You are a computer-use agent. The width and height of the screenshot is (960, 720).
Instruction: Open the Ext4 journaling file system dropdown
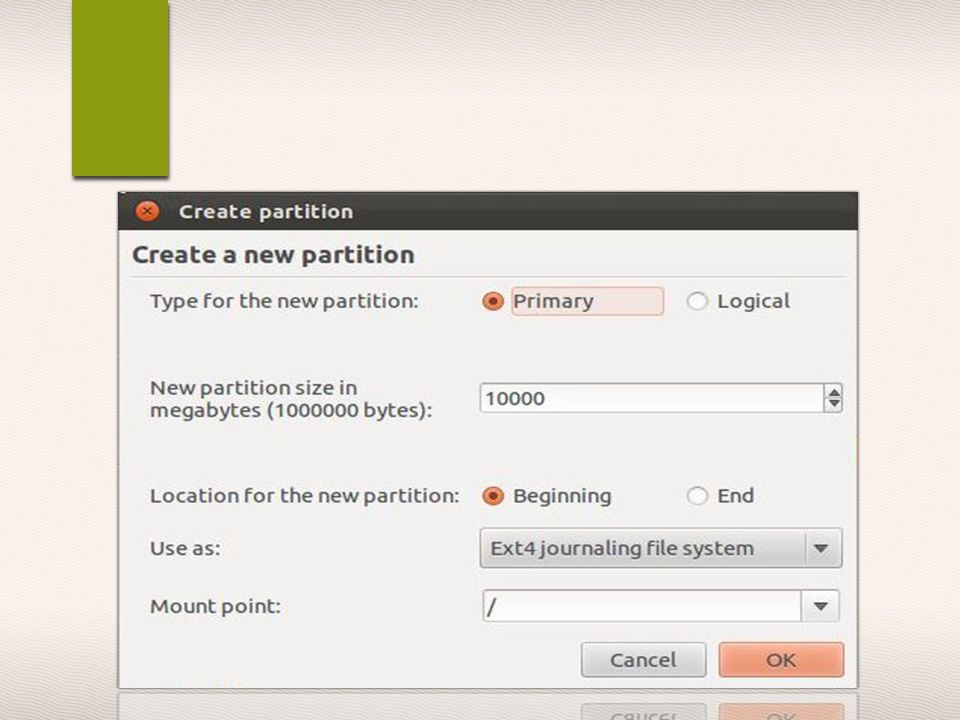tap(661, 548)
